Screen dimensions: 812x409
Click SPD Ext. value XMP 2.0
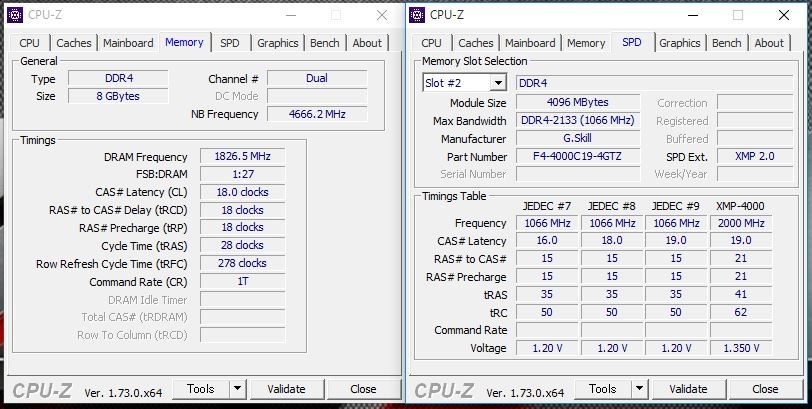[x=755, y=156]
